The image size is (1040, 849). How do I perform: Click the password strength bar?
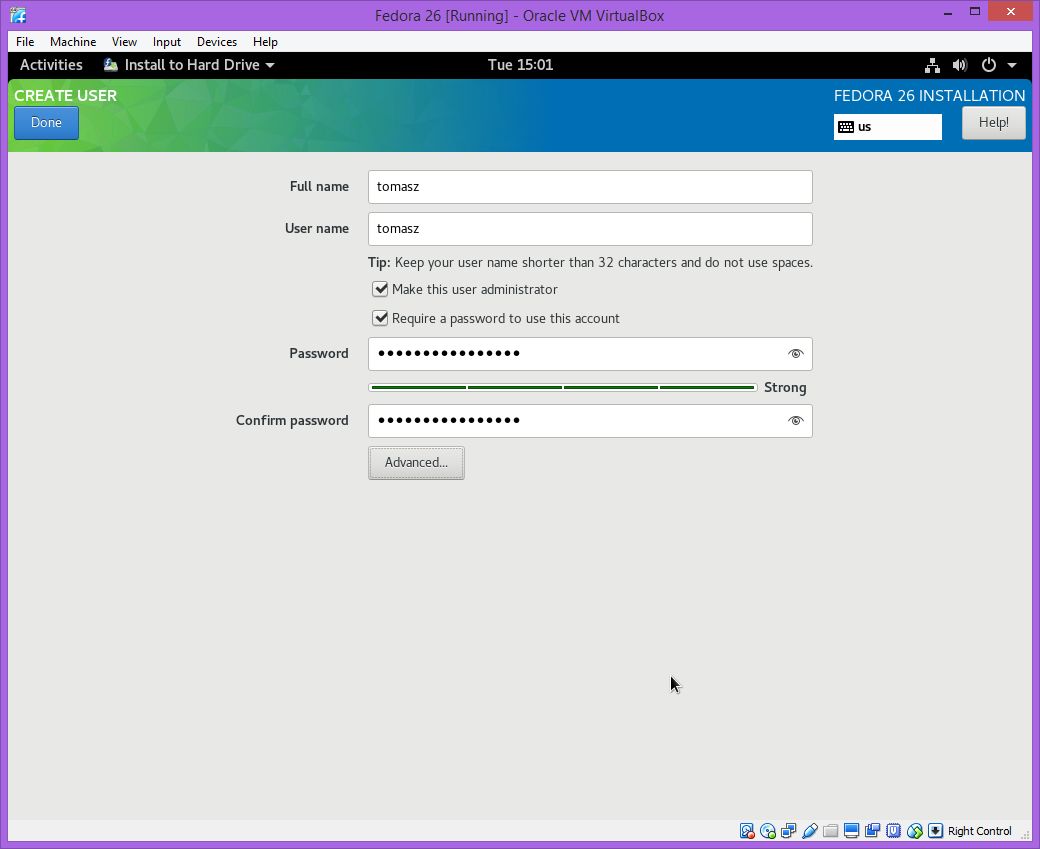click(x=563, y=387)
